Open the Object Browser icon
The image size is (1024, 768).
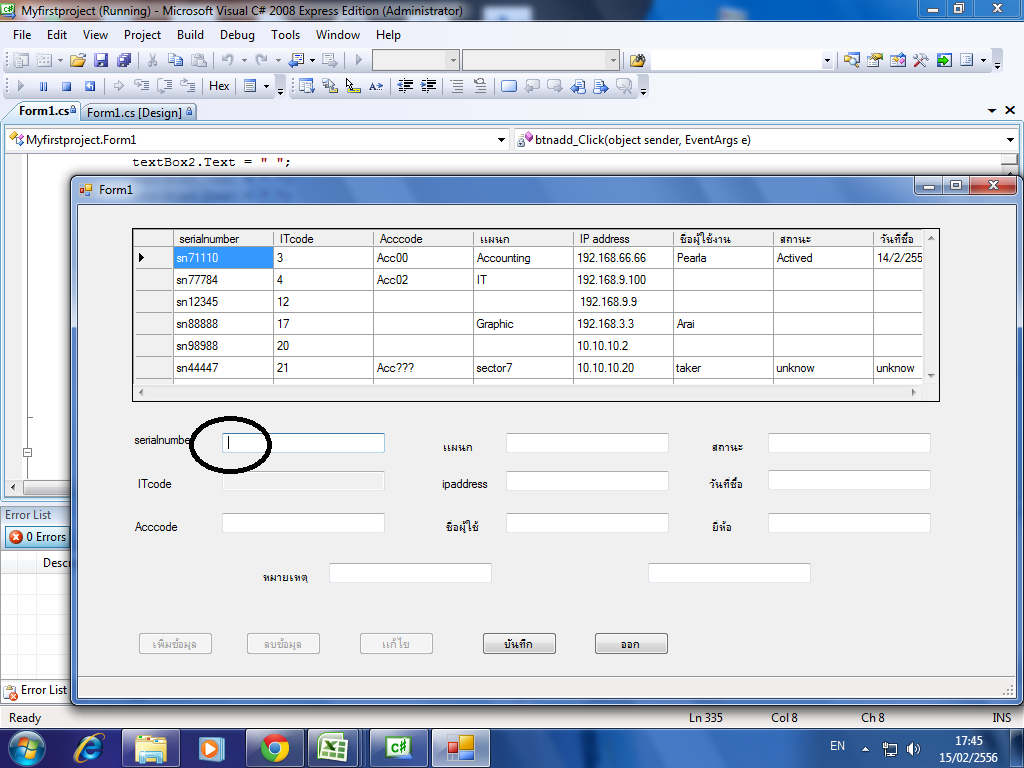898,61
